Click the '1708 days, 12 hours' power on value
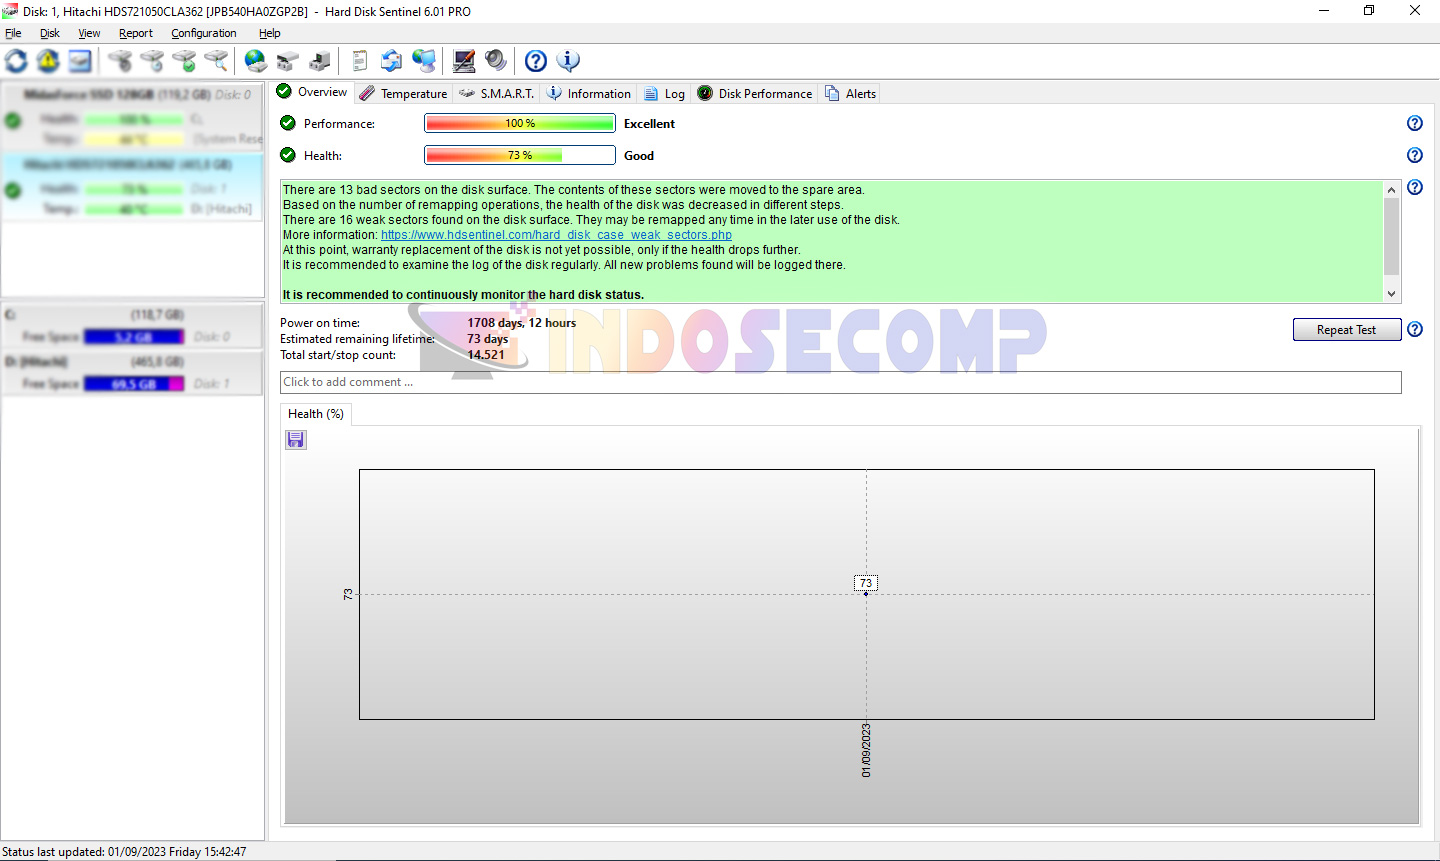 (x=522, y=323)
